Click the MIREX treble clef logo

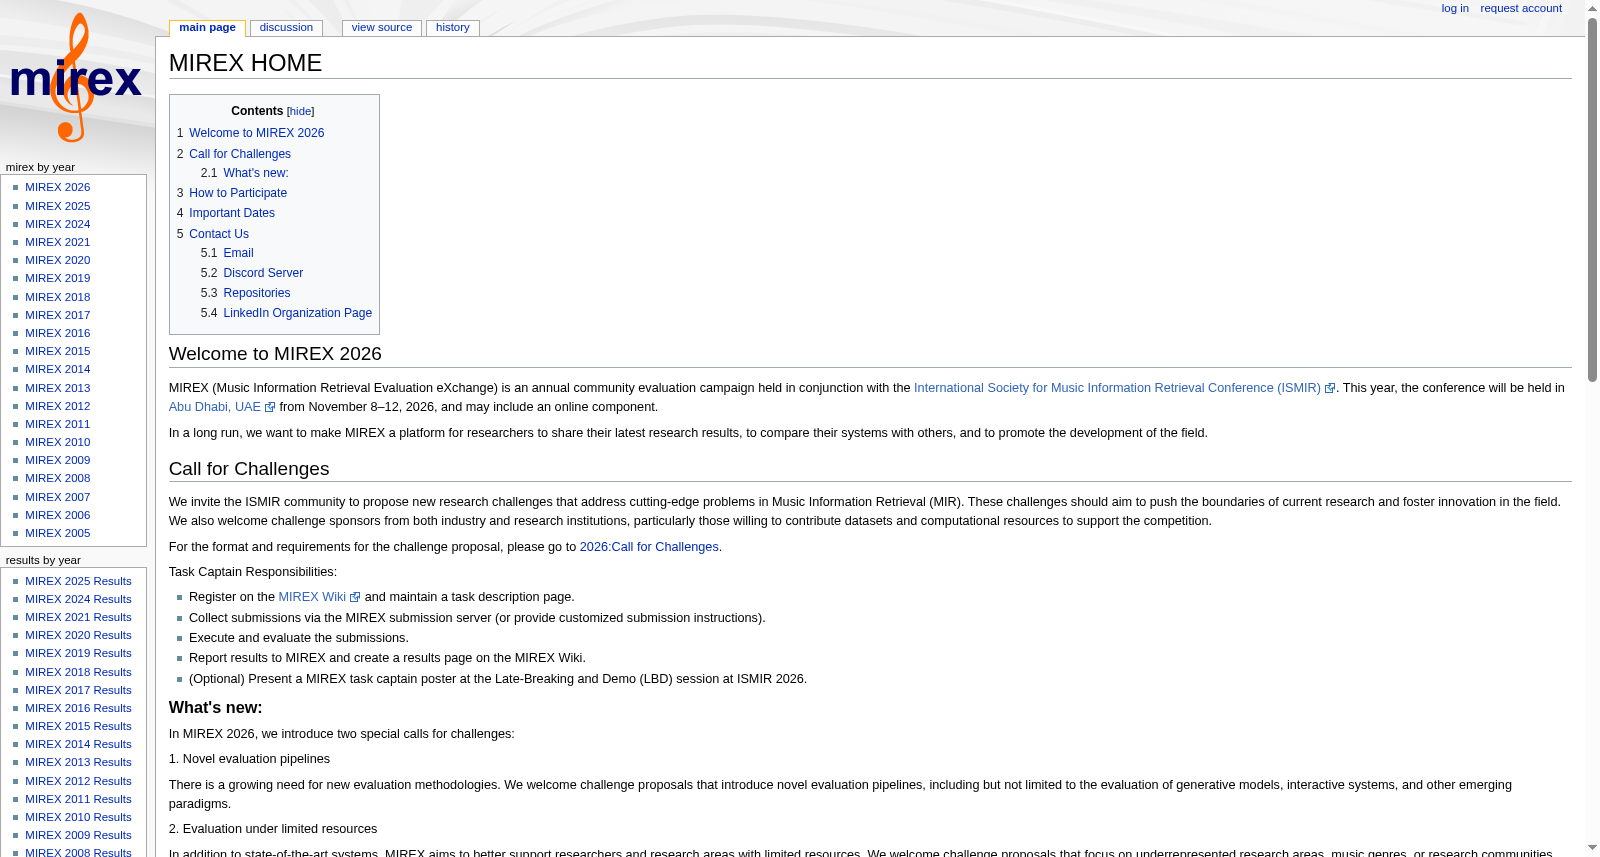76,78
